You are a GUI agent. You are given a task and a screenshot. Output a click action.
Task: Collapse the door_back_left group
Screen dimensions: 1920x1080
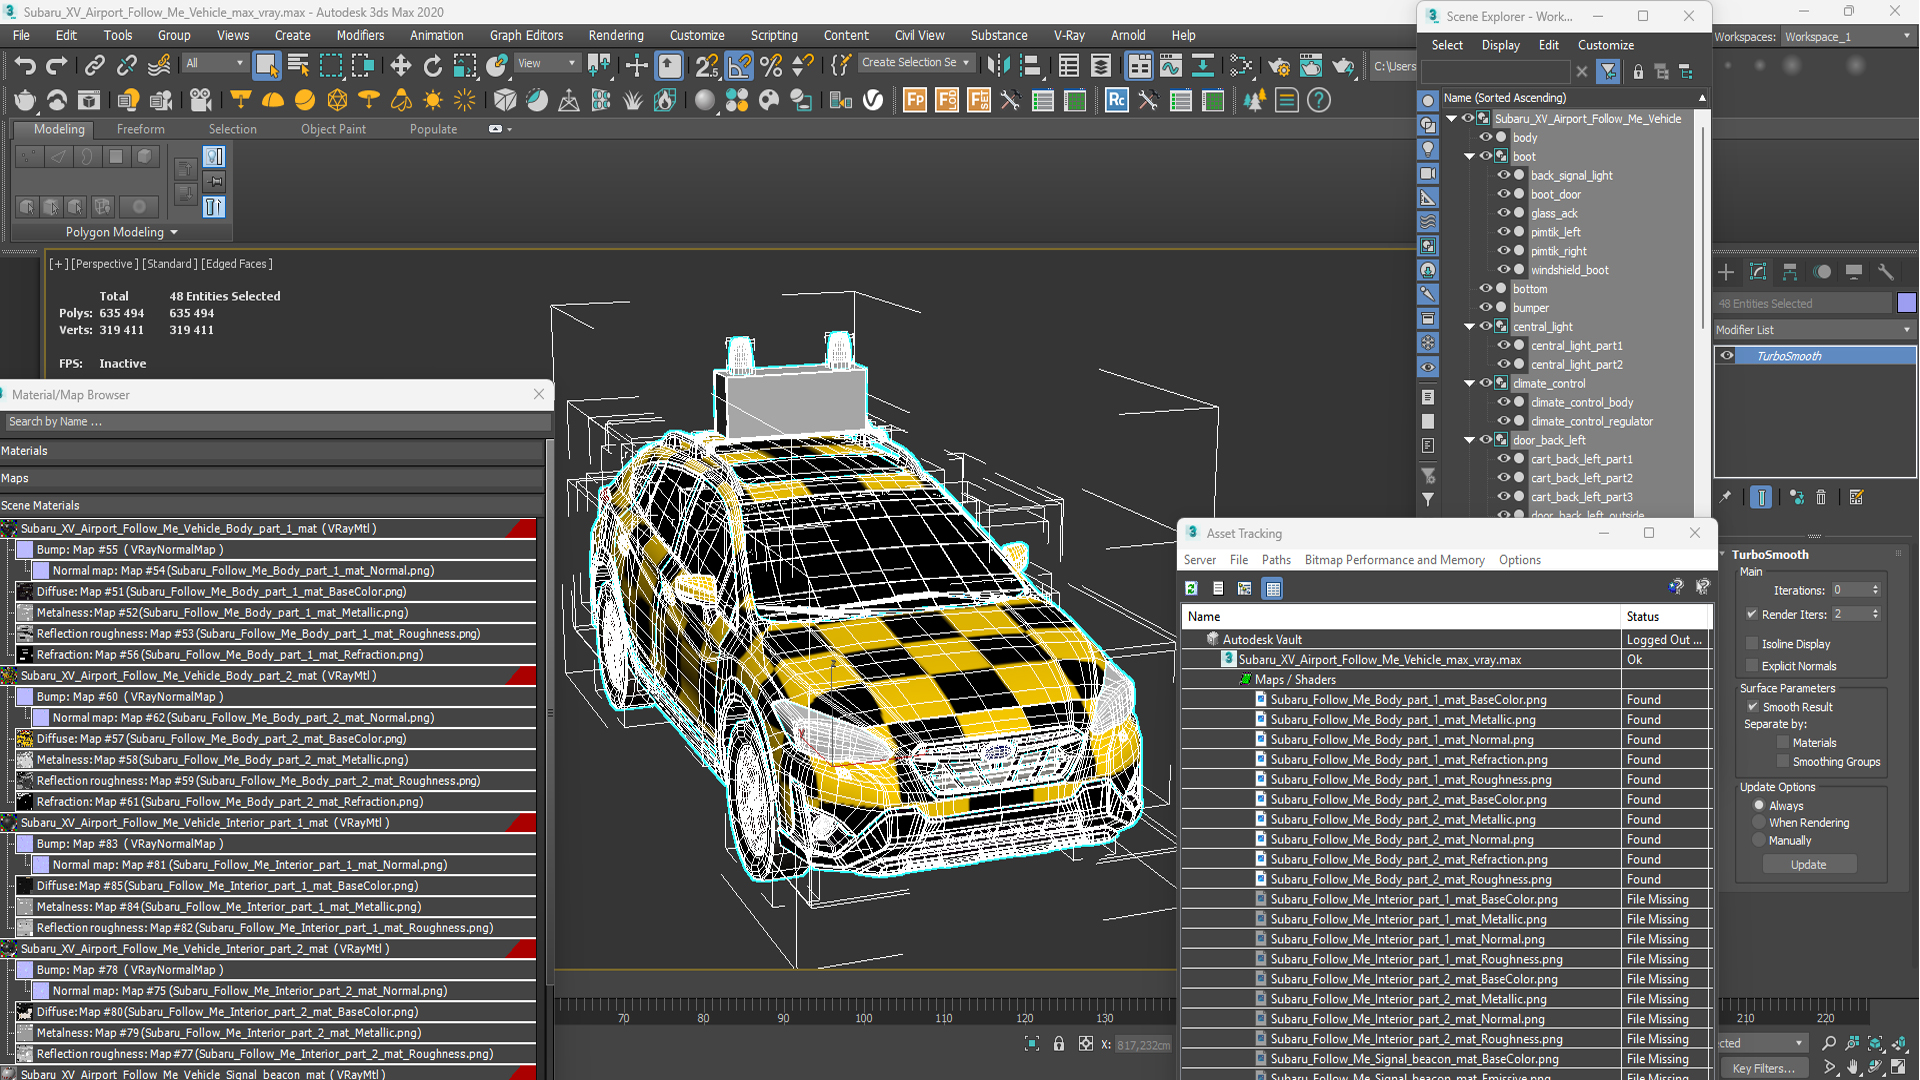(1469, 440)
